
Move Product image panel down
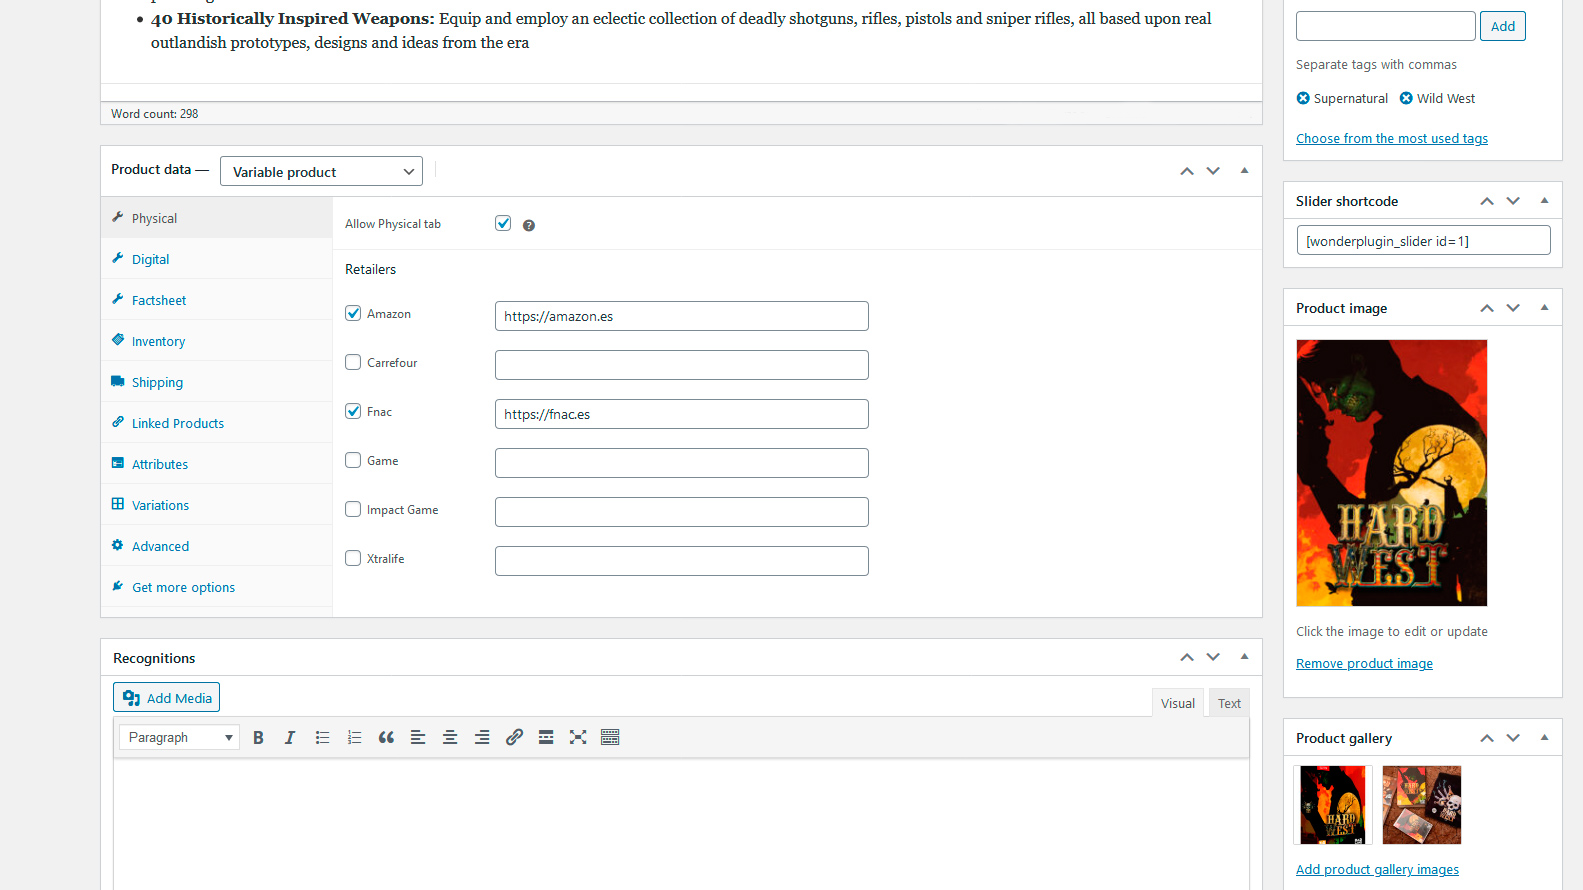1513,308
